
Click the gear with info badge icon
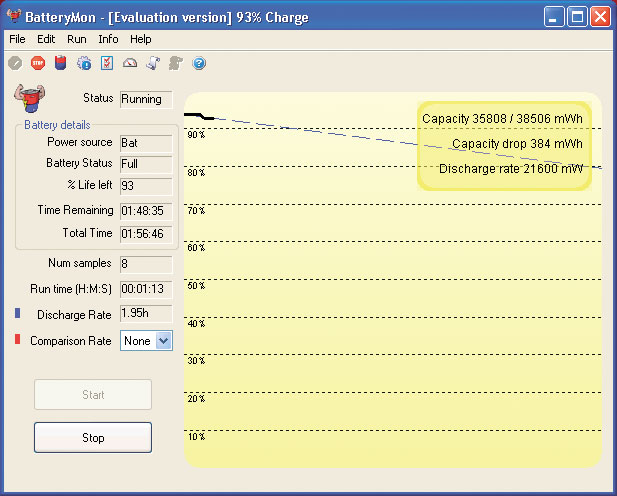pyautogui.click(x=84, y=63)
